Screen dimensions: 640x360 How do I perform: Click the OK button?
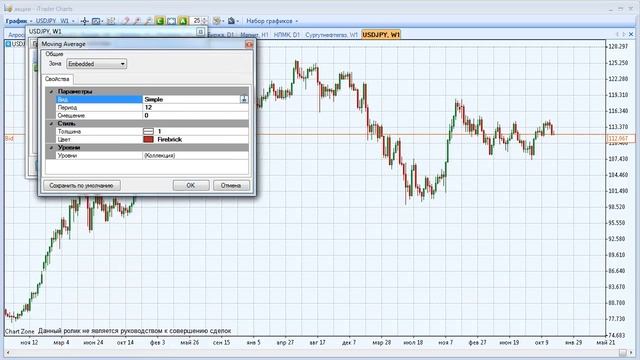coord(191,185)
